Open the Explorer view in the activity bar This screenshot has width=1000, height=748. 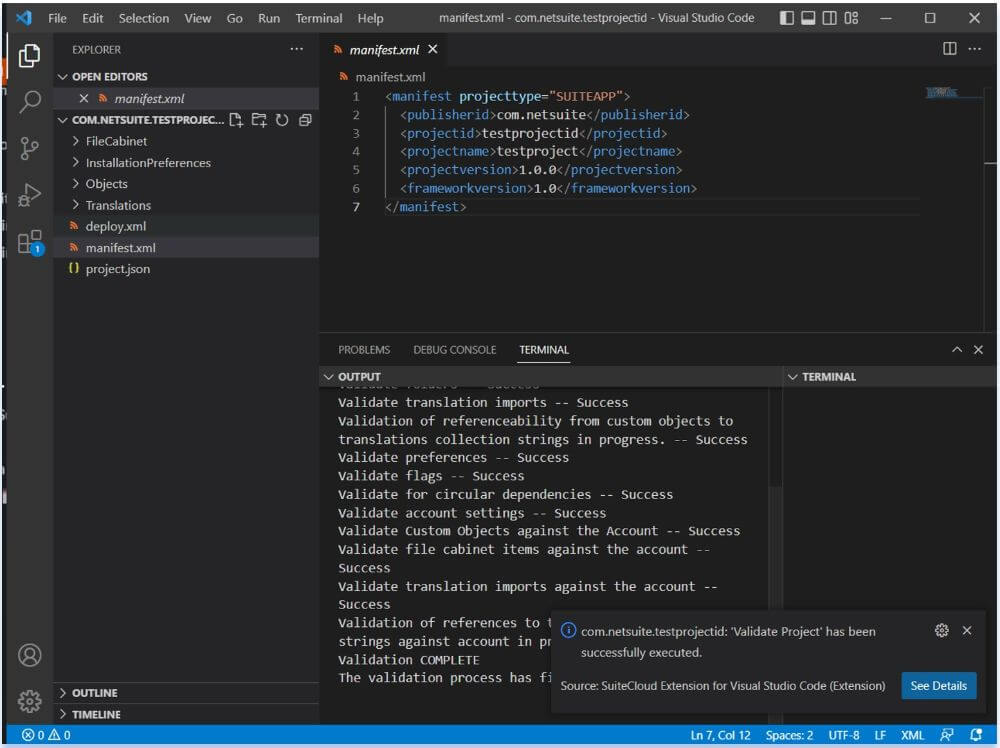(x=29, y=56)
